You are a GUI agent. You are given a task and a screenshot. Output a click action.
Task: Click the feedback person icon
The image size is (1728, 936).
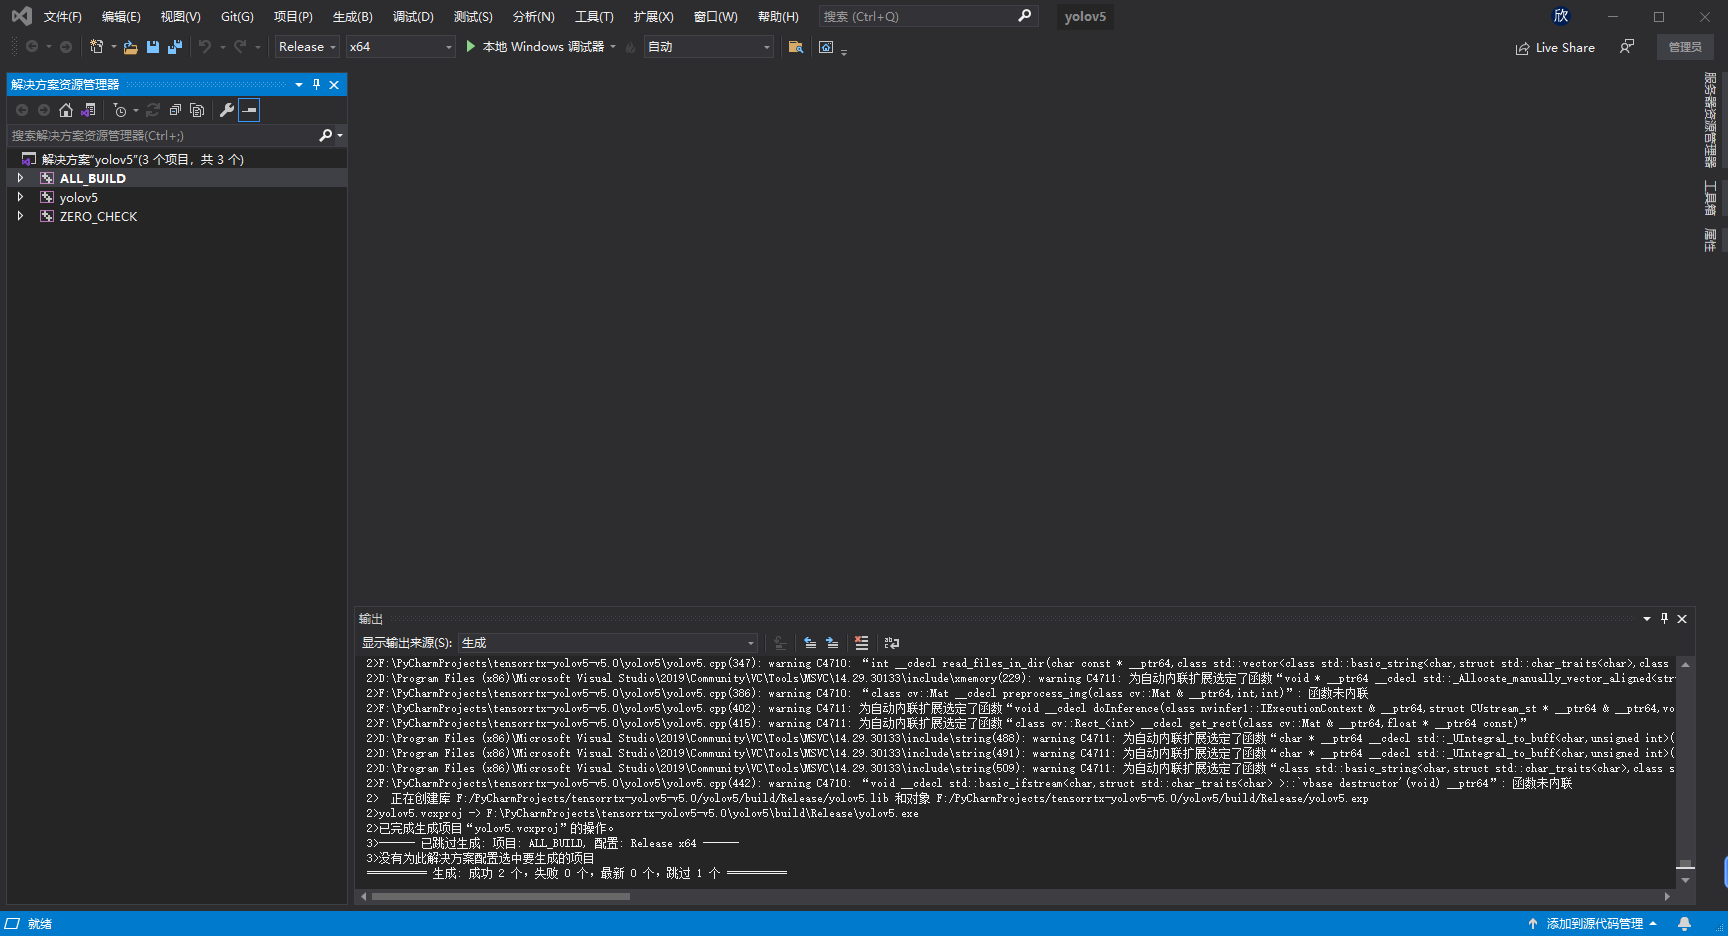tap(1627, 47)
